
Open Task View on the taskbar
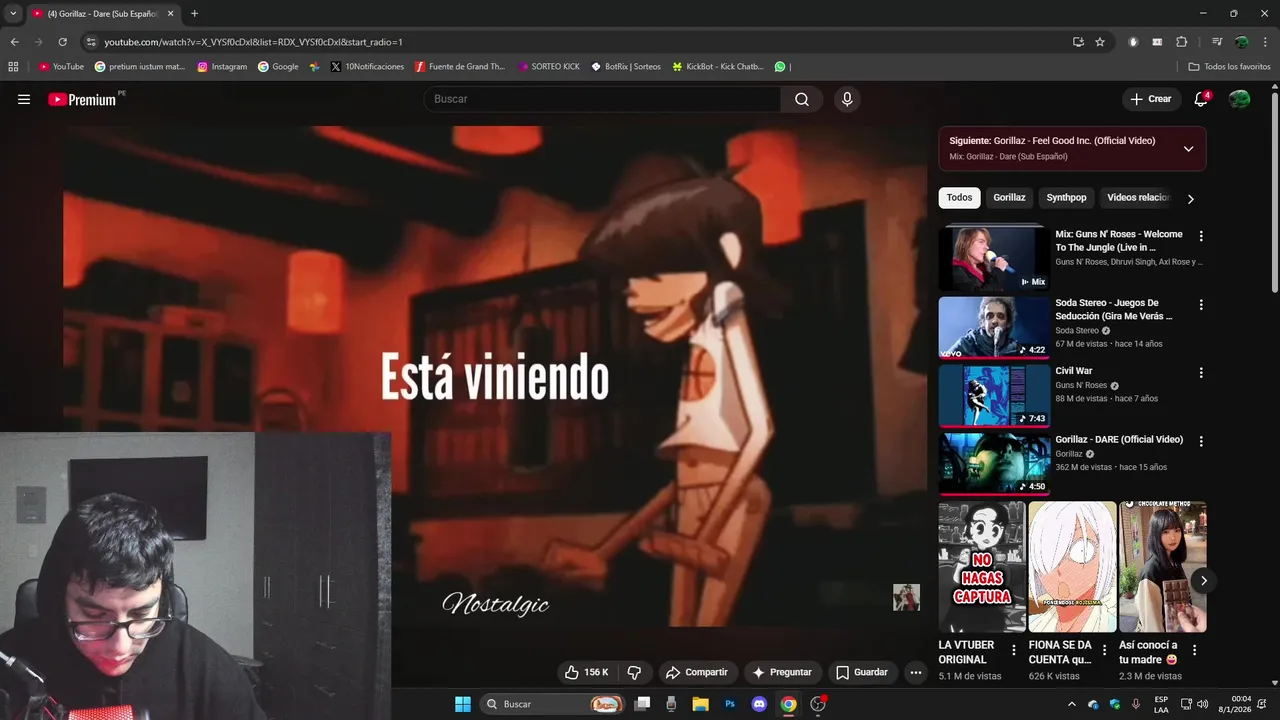click(x=642, y=704)
